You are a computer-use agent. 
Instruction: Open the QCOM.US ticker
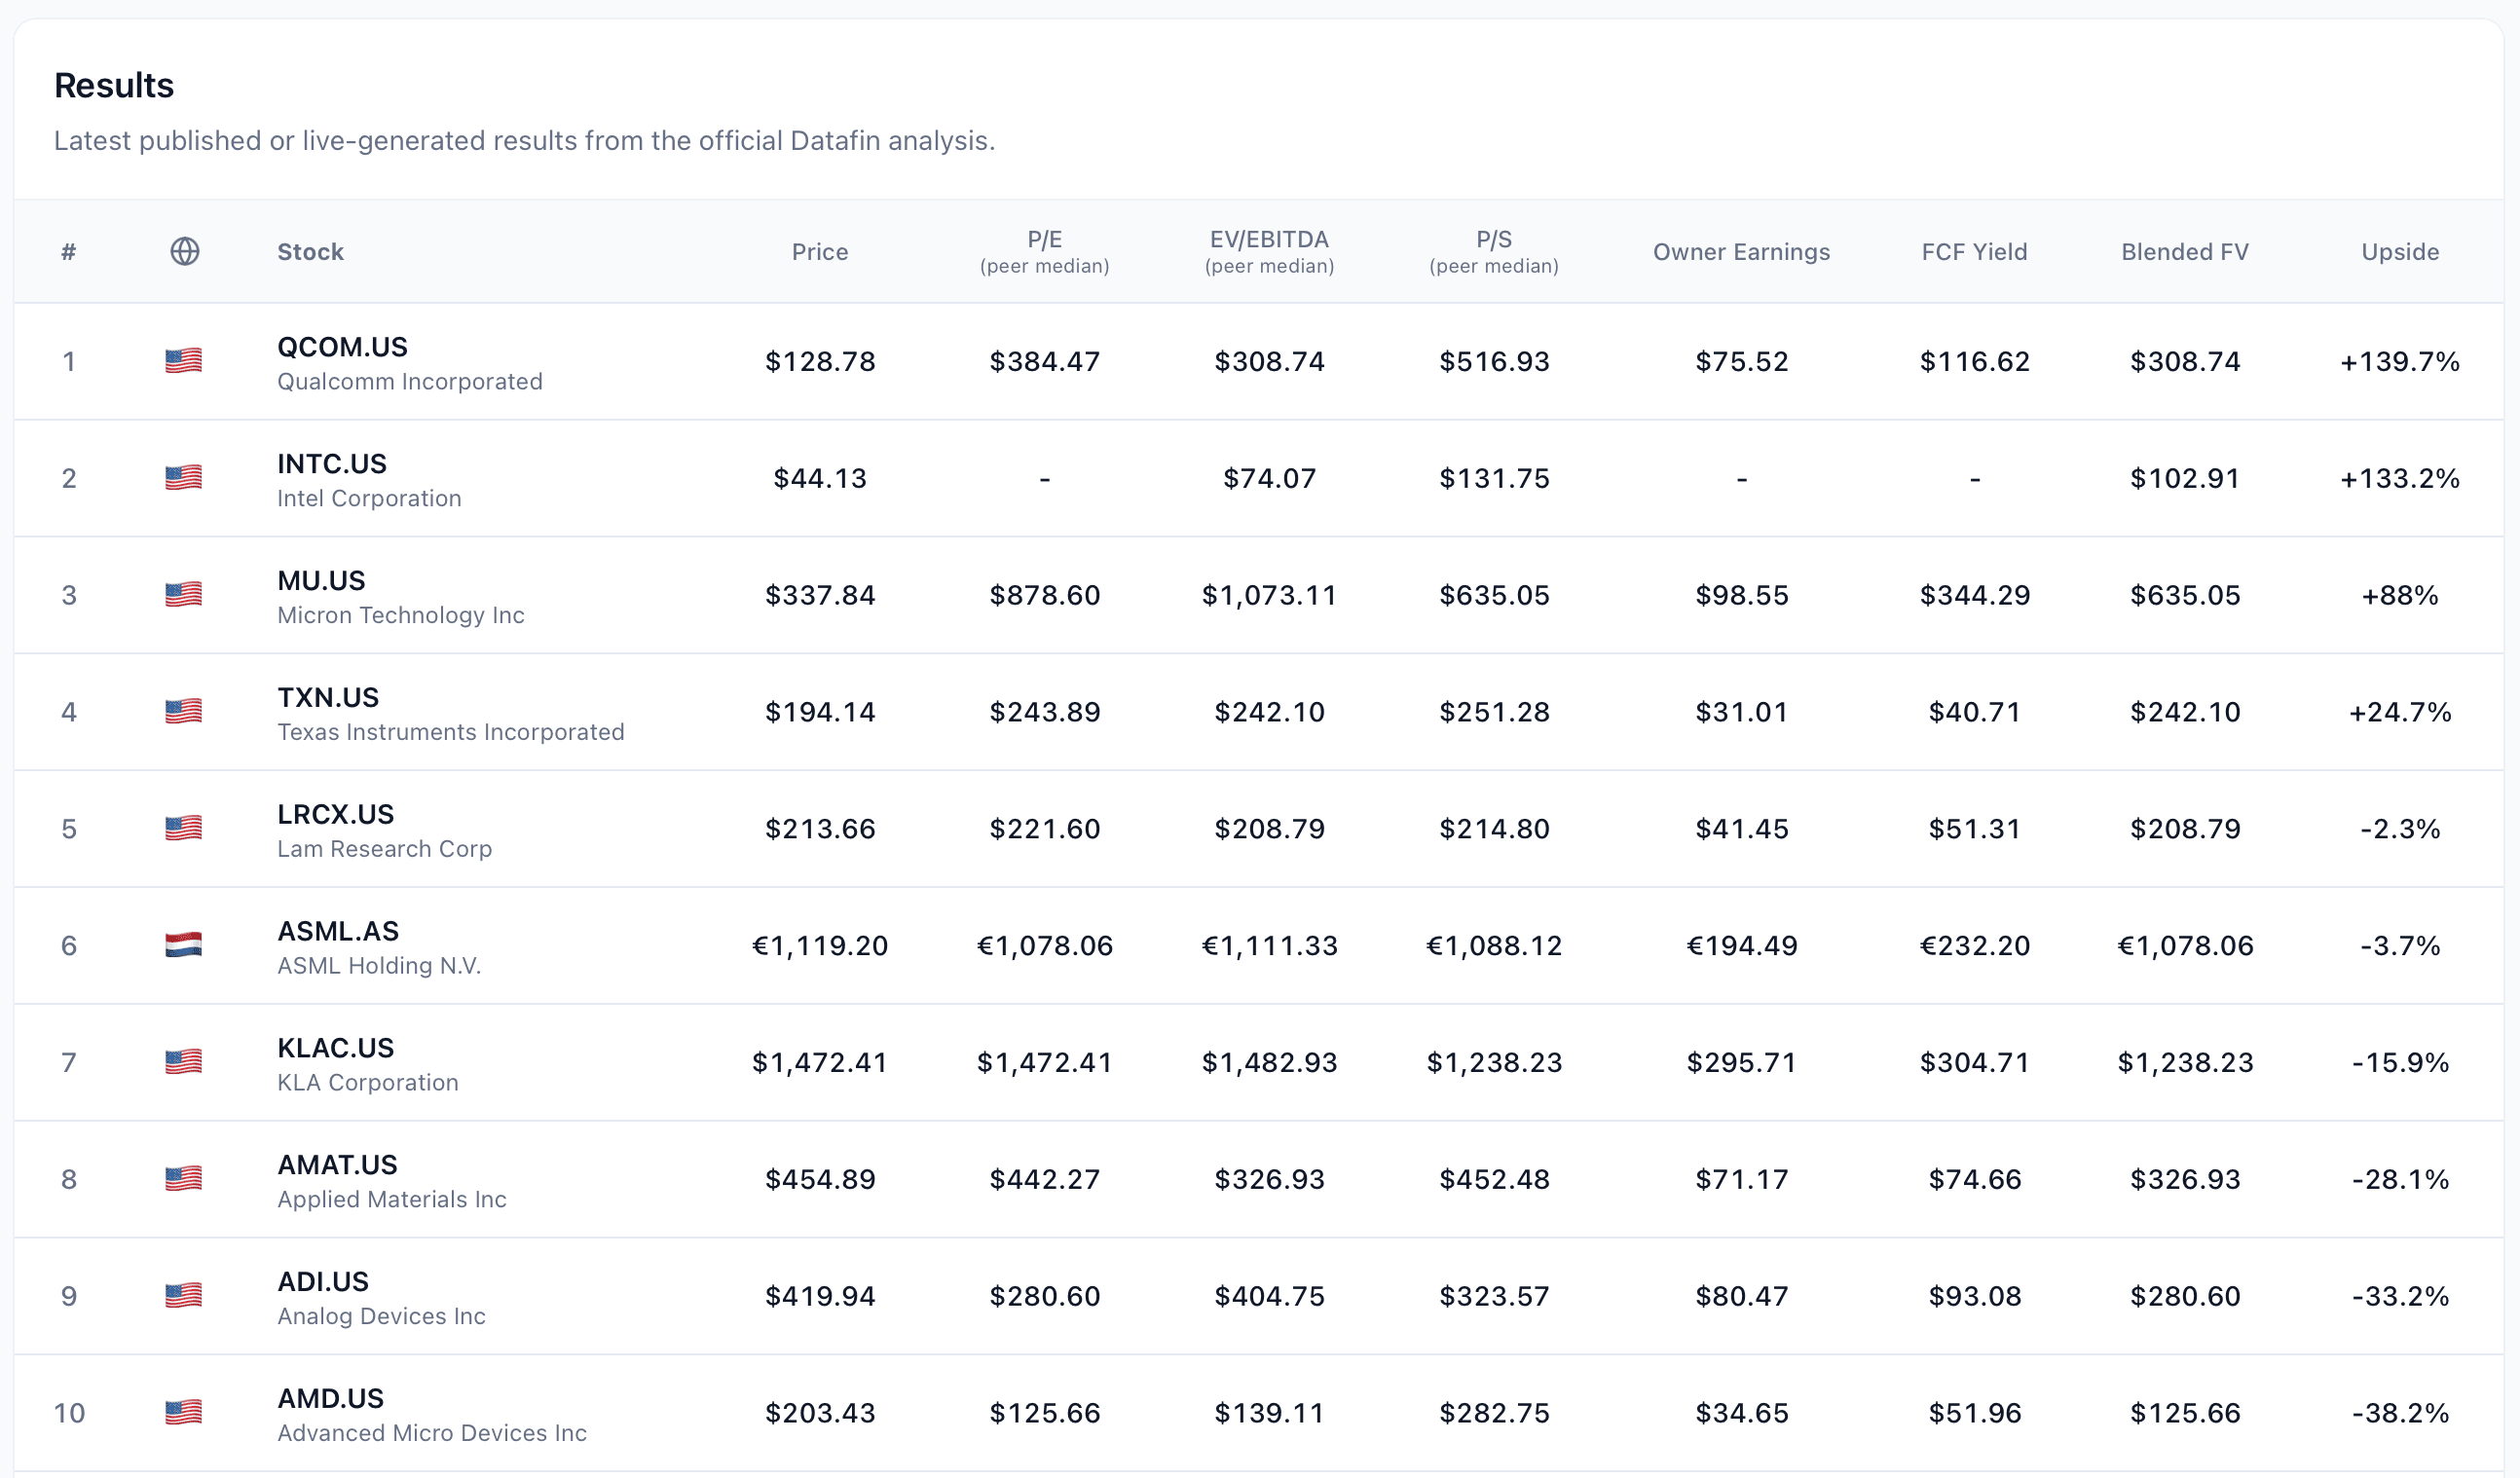(x=342, y=347)
